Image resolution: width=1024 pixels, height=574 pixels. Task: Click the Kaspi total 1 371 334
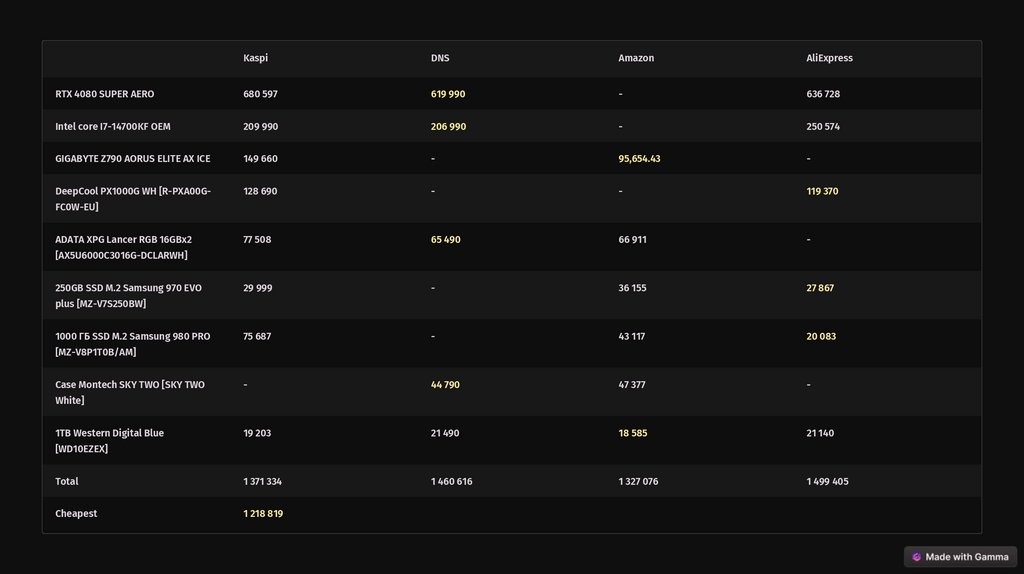click(x=262, y=481)
